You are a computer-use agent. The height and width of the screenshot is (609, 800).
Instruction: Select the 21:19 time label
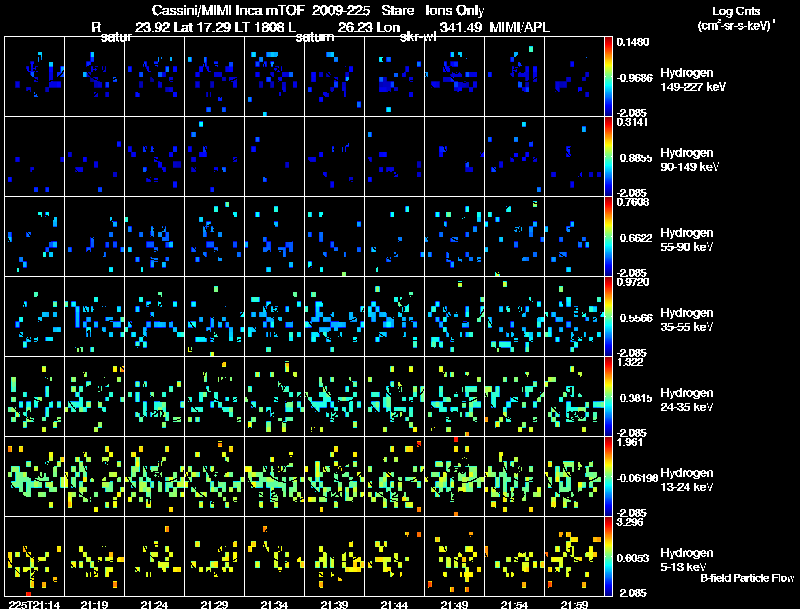click(94, 604)
